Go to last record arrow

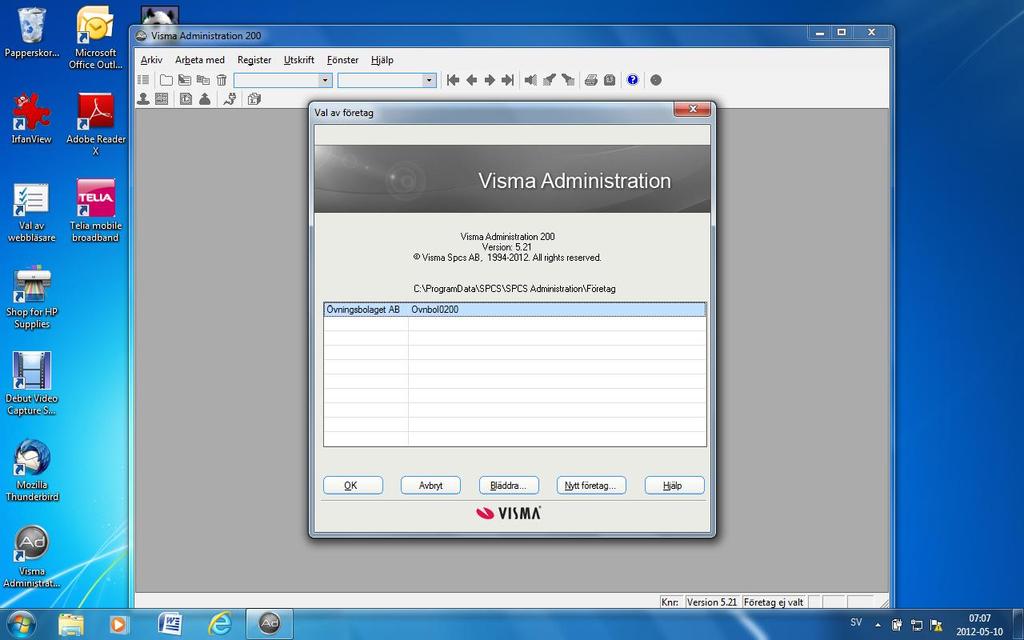[507, 80]
